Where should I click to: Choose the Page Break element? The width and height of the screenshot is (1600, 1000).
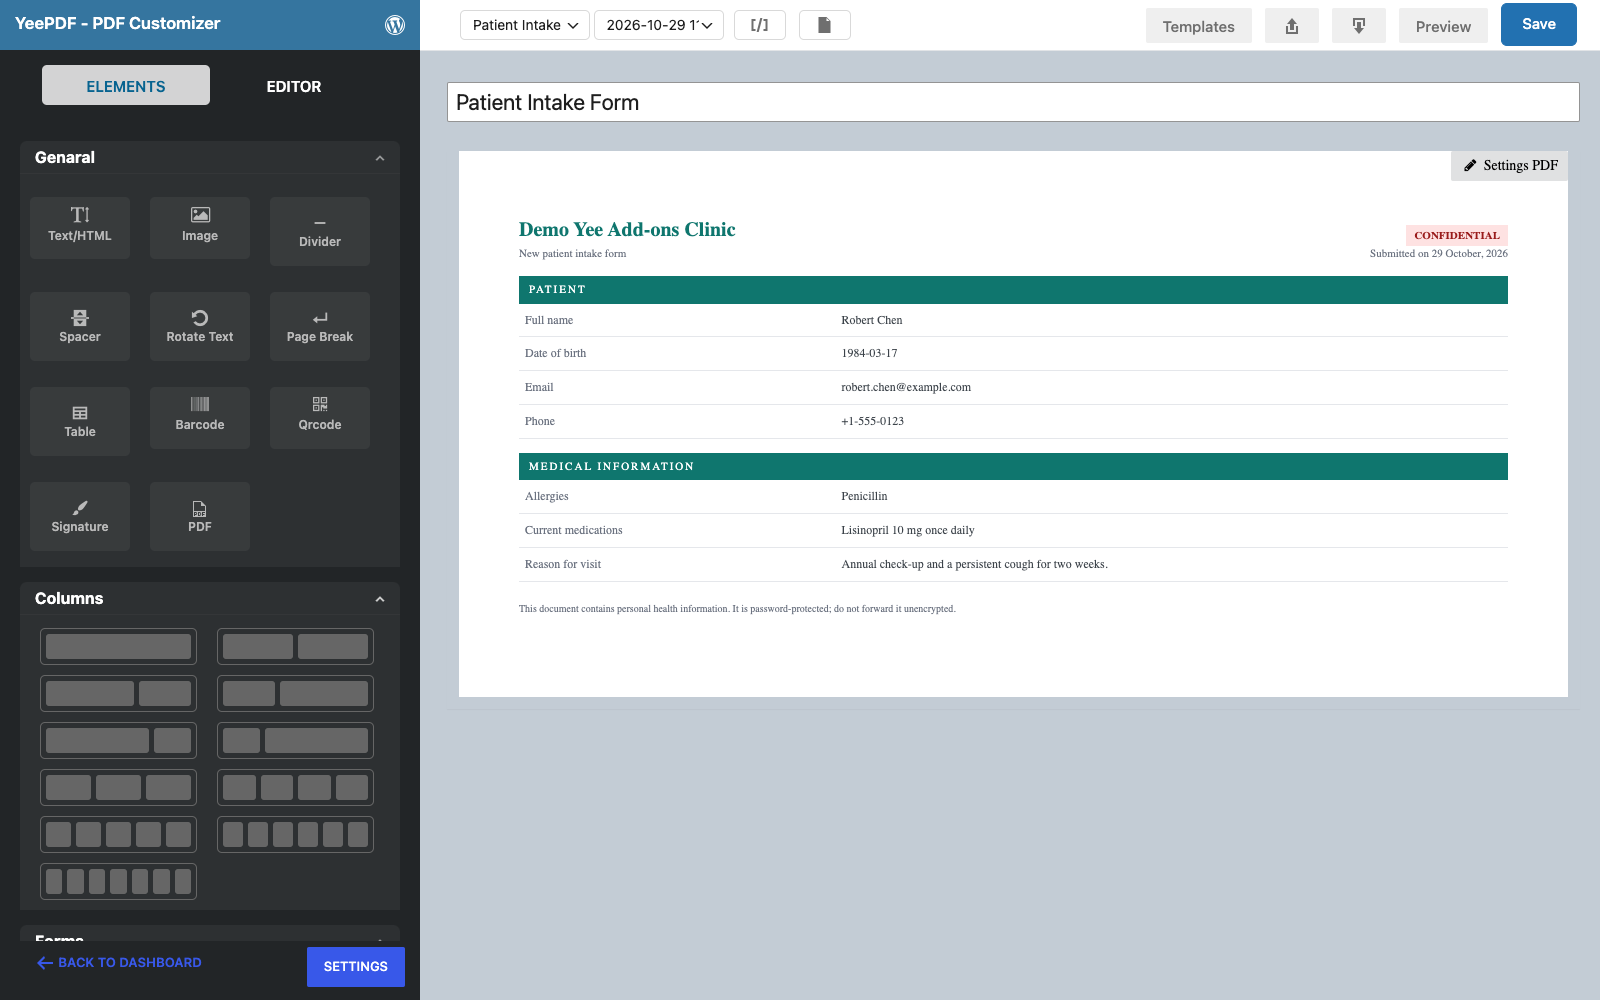pyautogui.click(x=320, y=326)
